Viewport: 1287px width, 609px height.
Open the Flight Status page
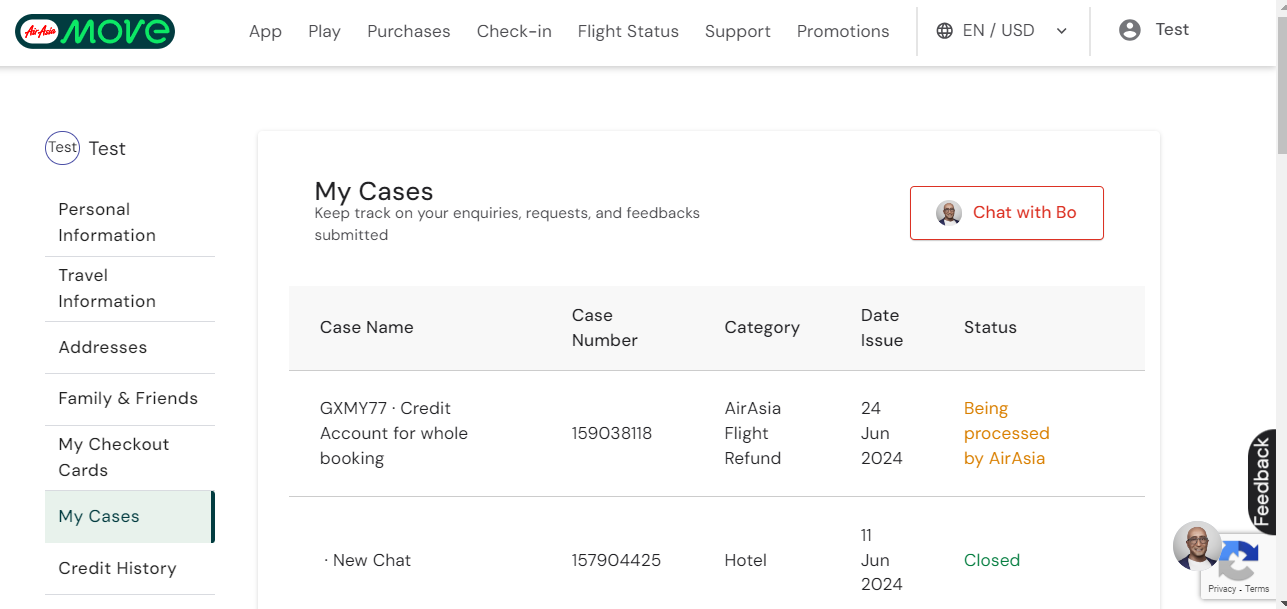tap(628, 31)
